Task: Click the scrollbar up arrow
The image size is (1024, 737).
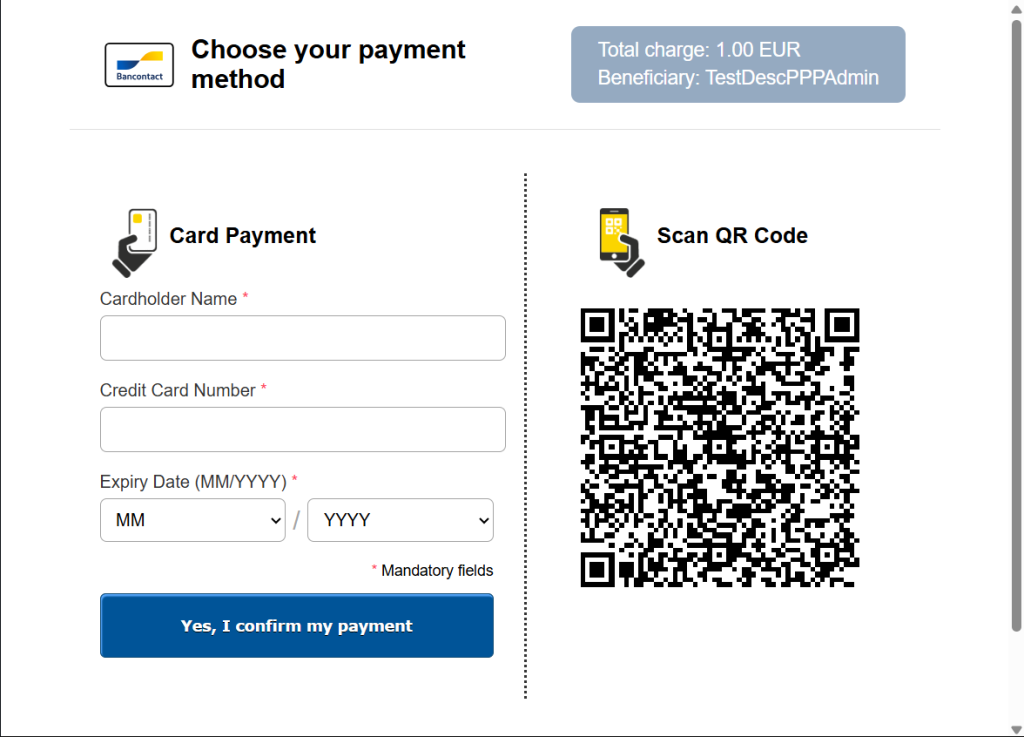Action: [x=1016, y=8]
